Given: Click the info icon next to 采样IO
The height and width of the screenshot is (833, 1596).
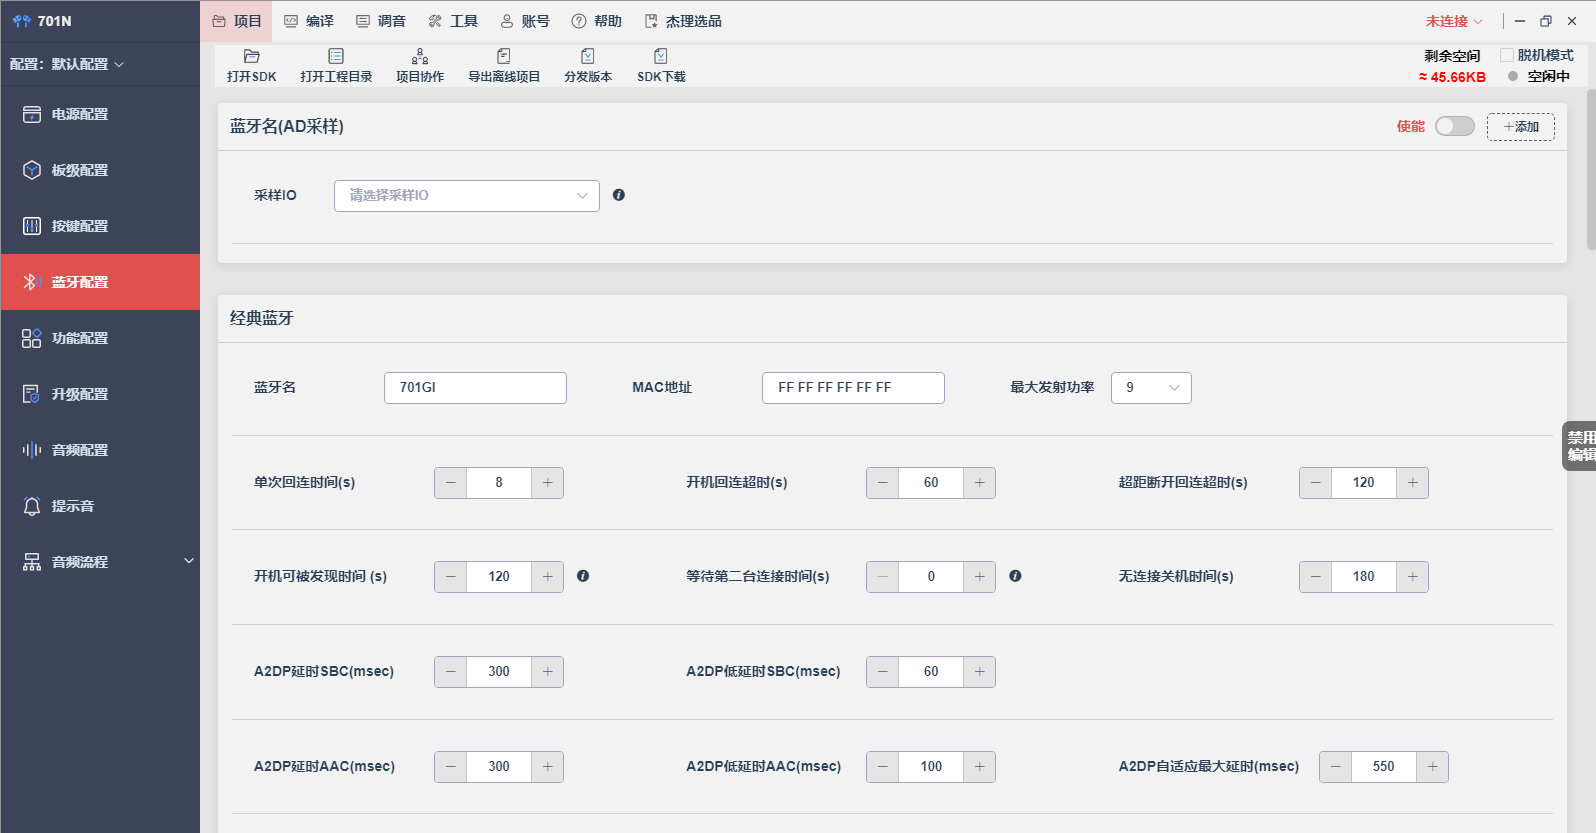Looking at the screenshot, I should point(619,195).
